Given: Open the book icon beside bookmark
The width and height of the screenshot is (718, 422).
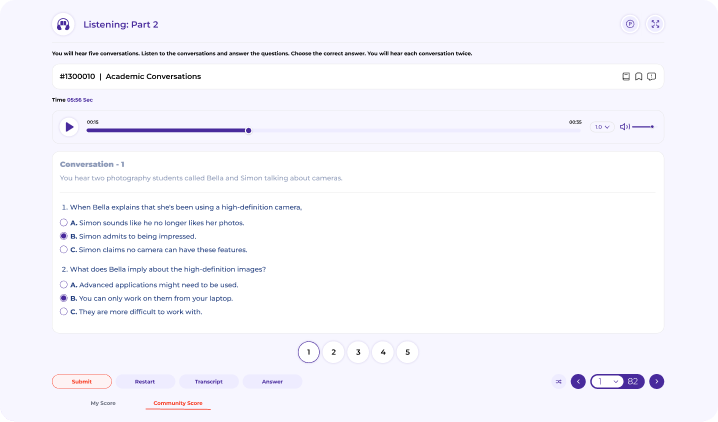Looking at the screenshot, I should point(626,76).
